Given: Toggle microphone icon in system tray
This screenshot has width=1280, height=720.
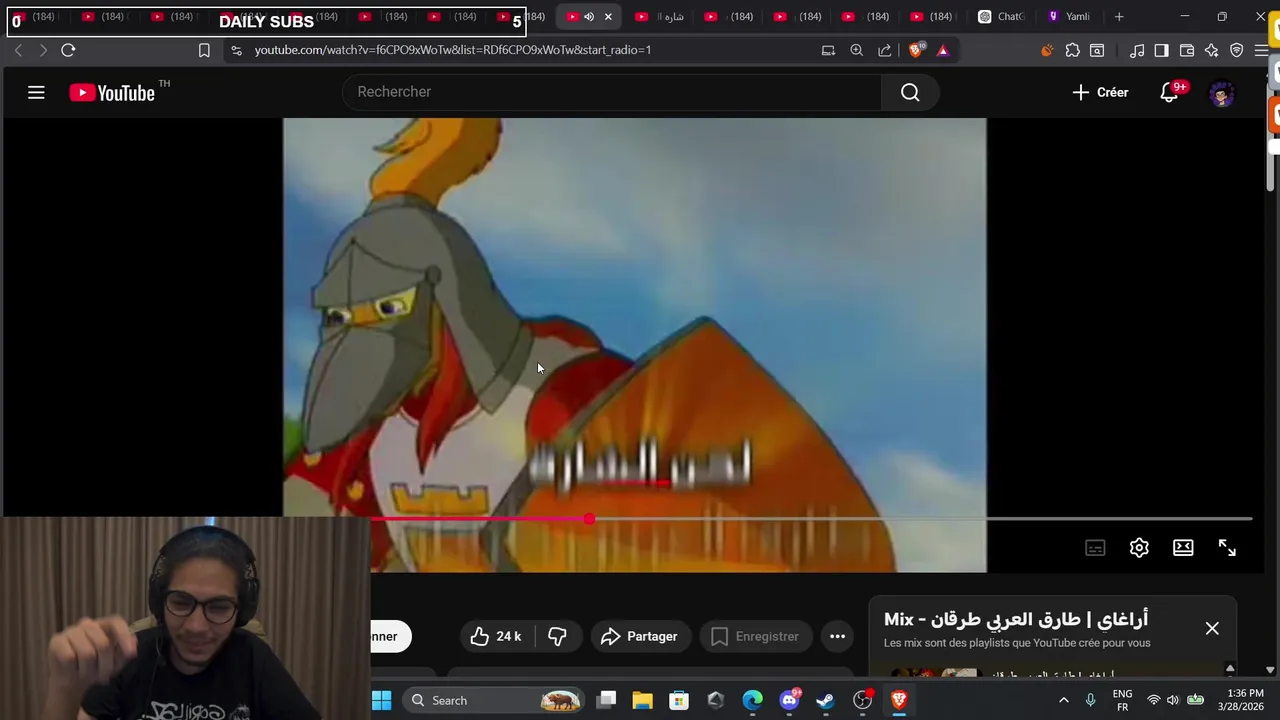Looking at the screenshot, I should (1090, 700).
